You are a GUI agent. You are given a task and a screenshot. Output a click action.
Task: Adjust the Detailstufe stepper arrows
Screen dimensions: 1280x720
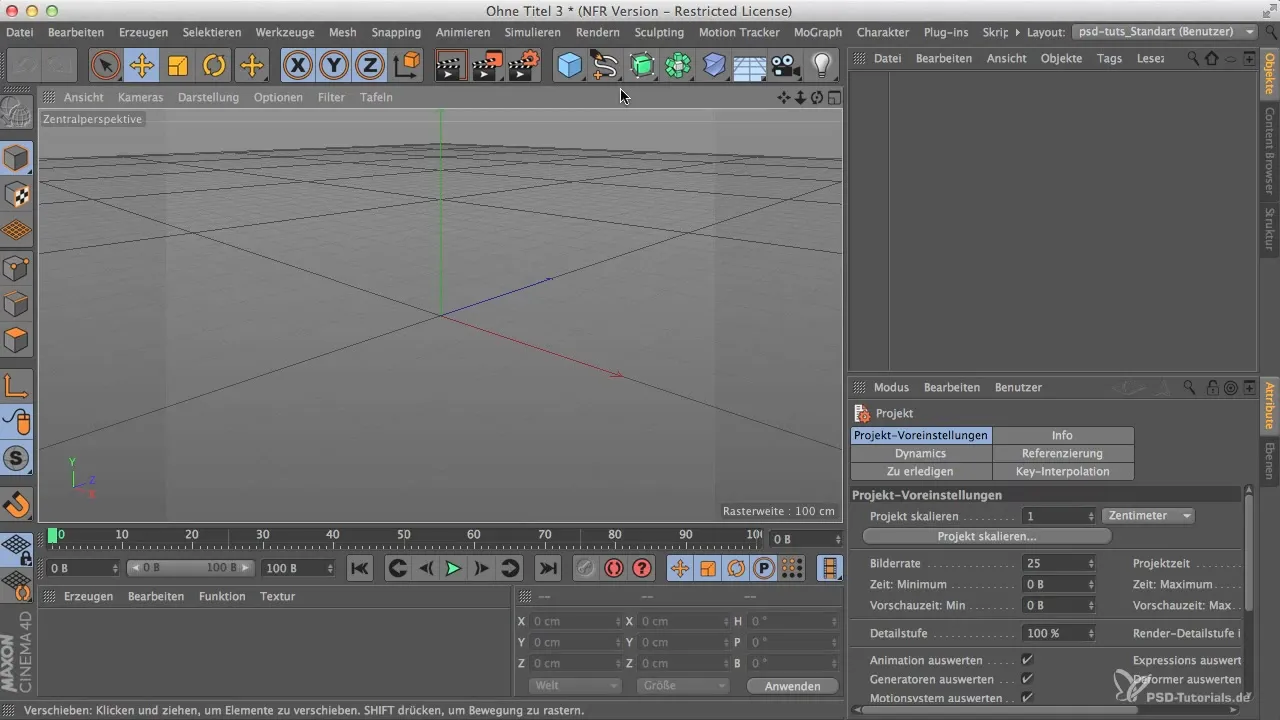[x=1091, y=633]
